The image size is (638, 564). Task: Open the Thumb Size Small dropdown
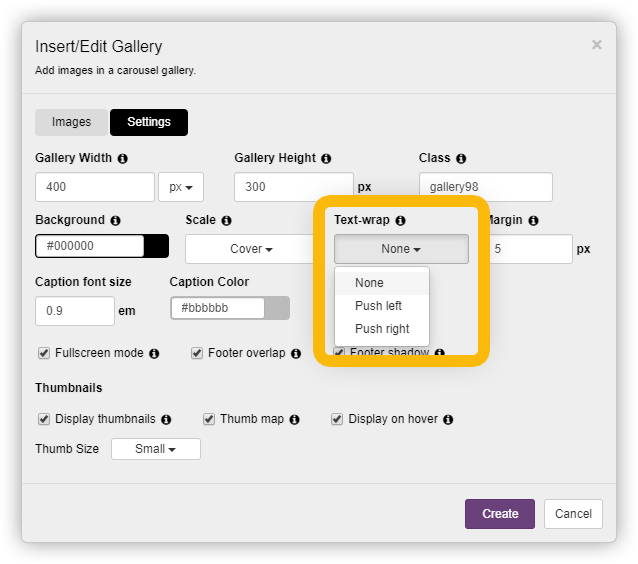pyautogui.click(x=156, y=449)
